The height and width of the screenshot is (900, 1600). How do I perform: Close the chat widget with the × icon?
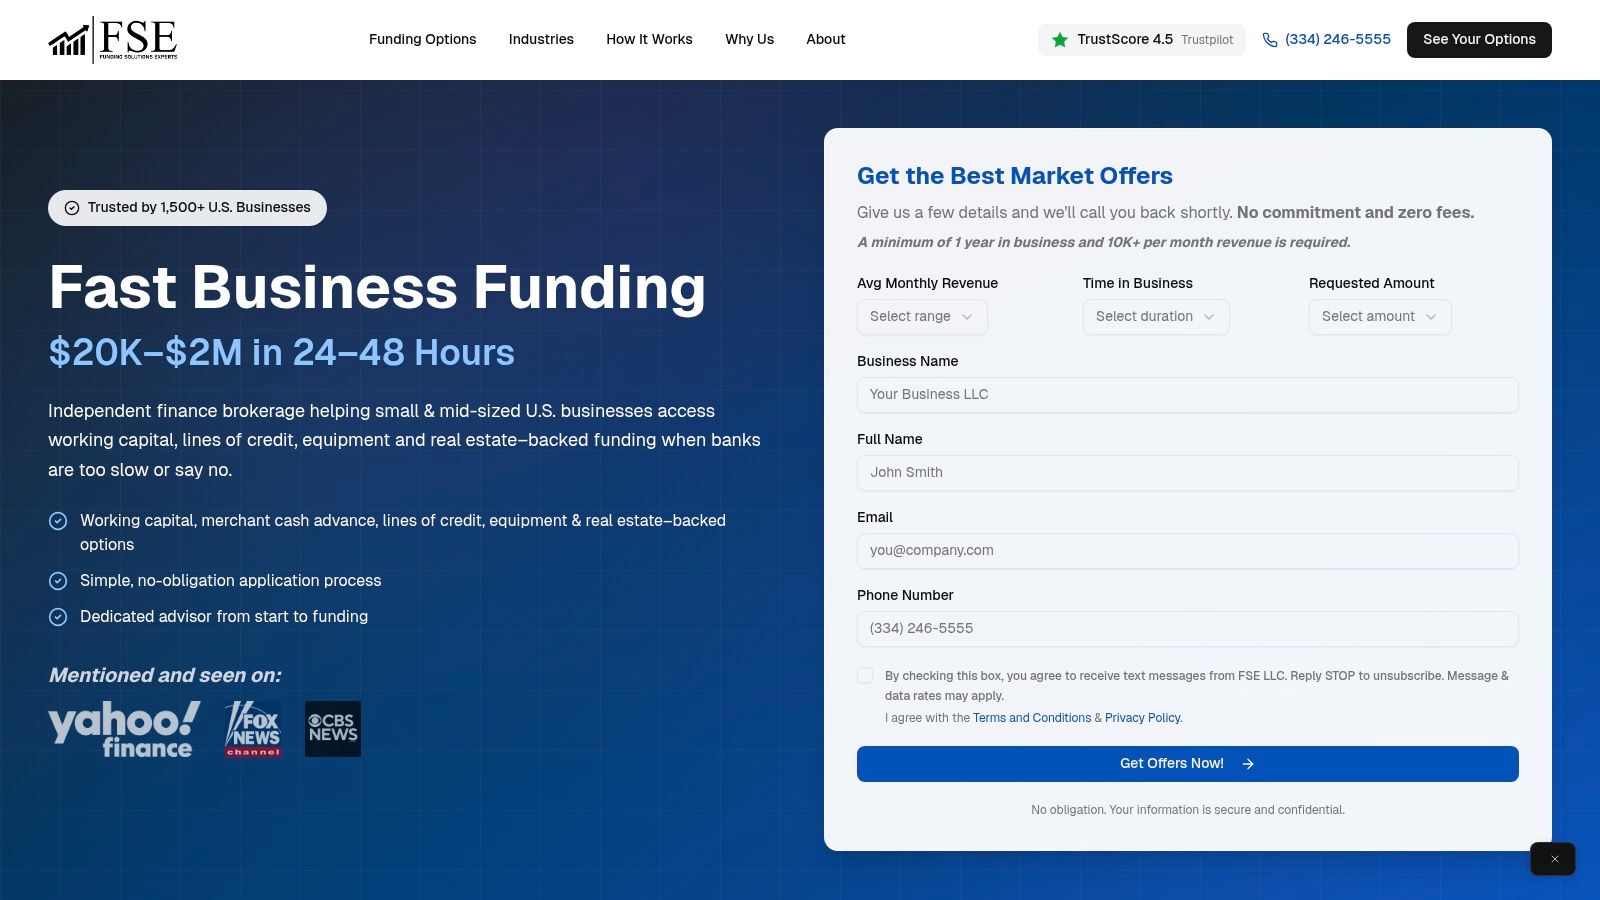pyautogui.click(x=1553, y=858)
